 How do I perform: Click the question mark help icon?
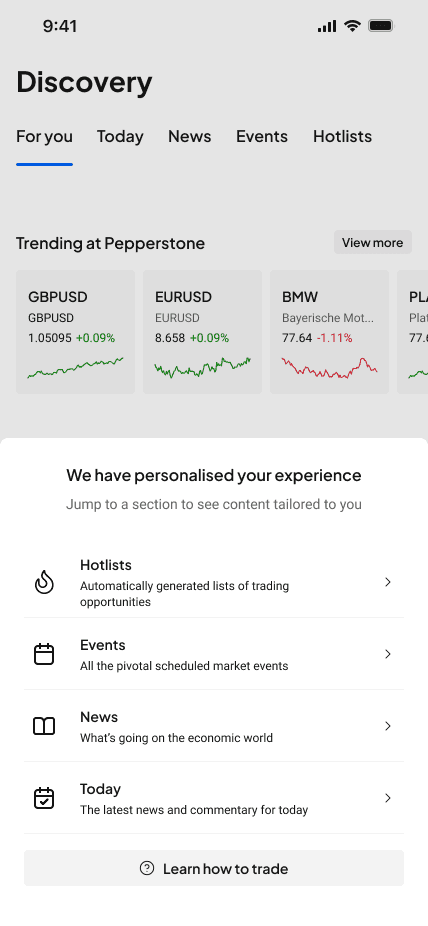(147, 868)
